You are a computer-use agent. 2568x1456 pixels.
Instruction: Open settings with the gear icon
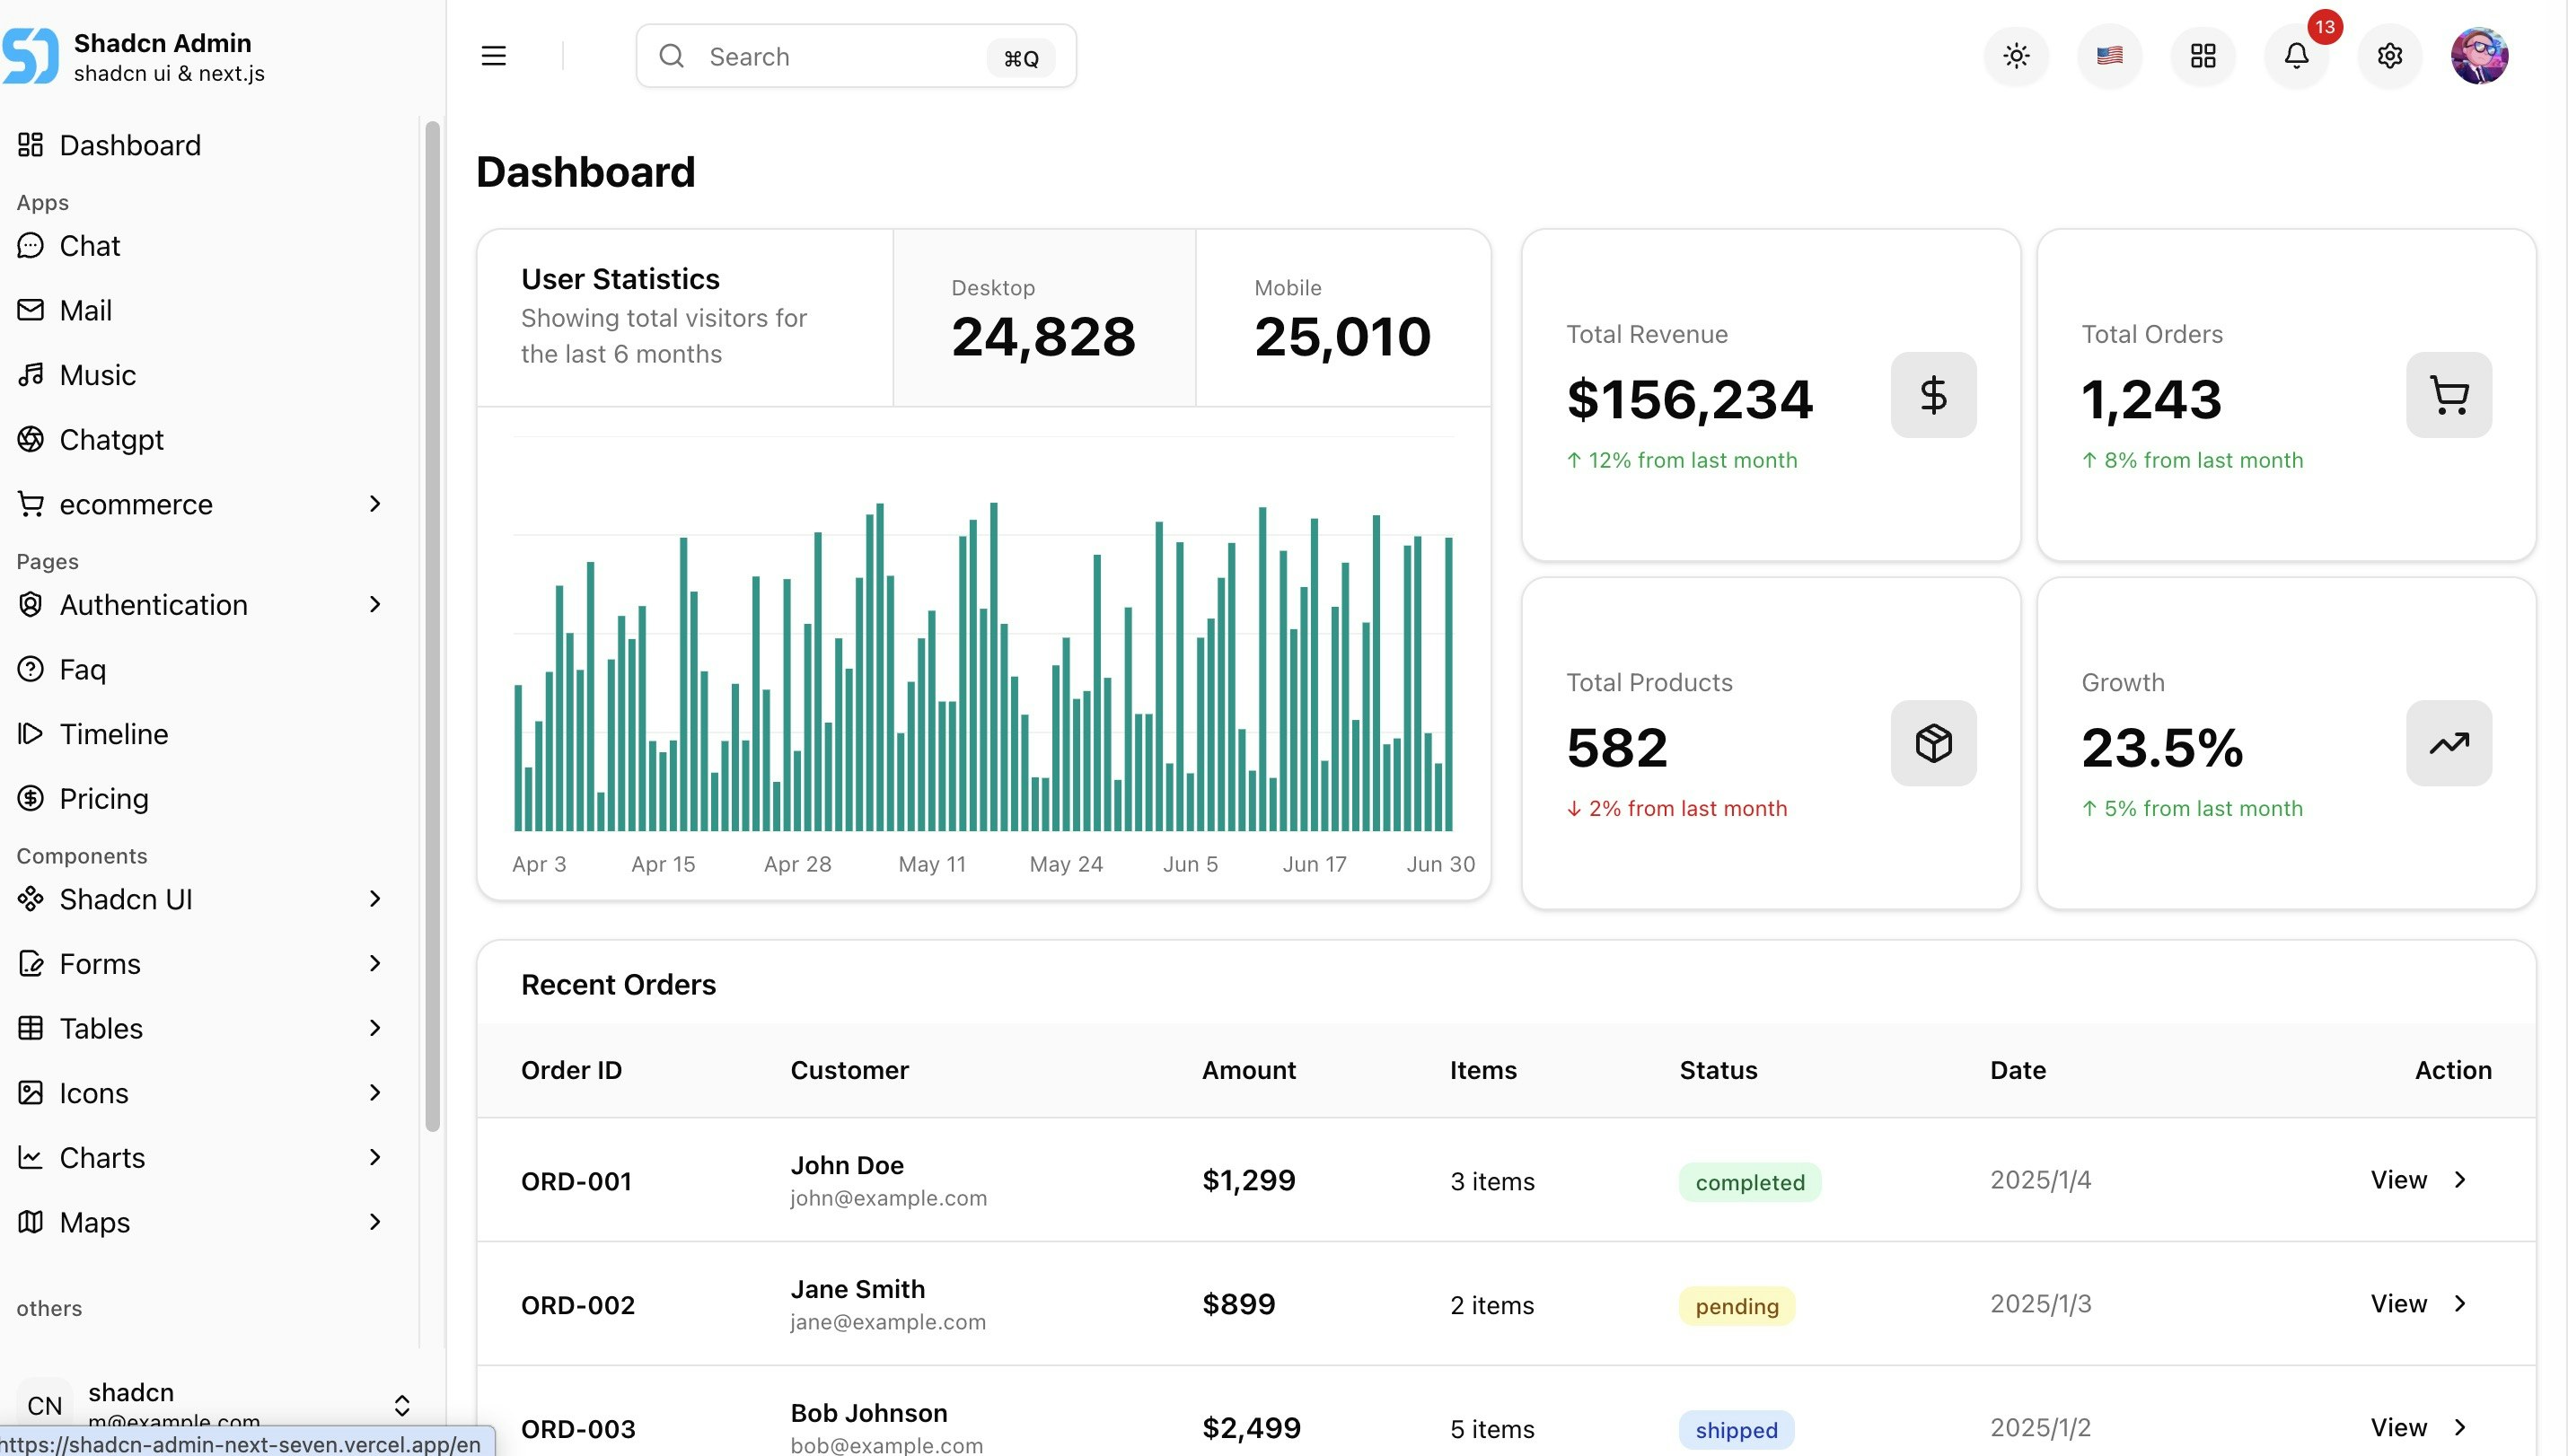2390,56
